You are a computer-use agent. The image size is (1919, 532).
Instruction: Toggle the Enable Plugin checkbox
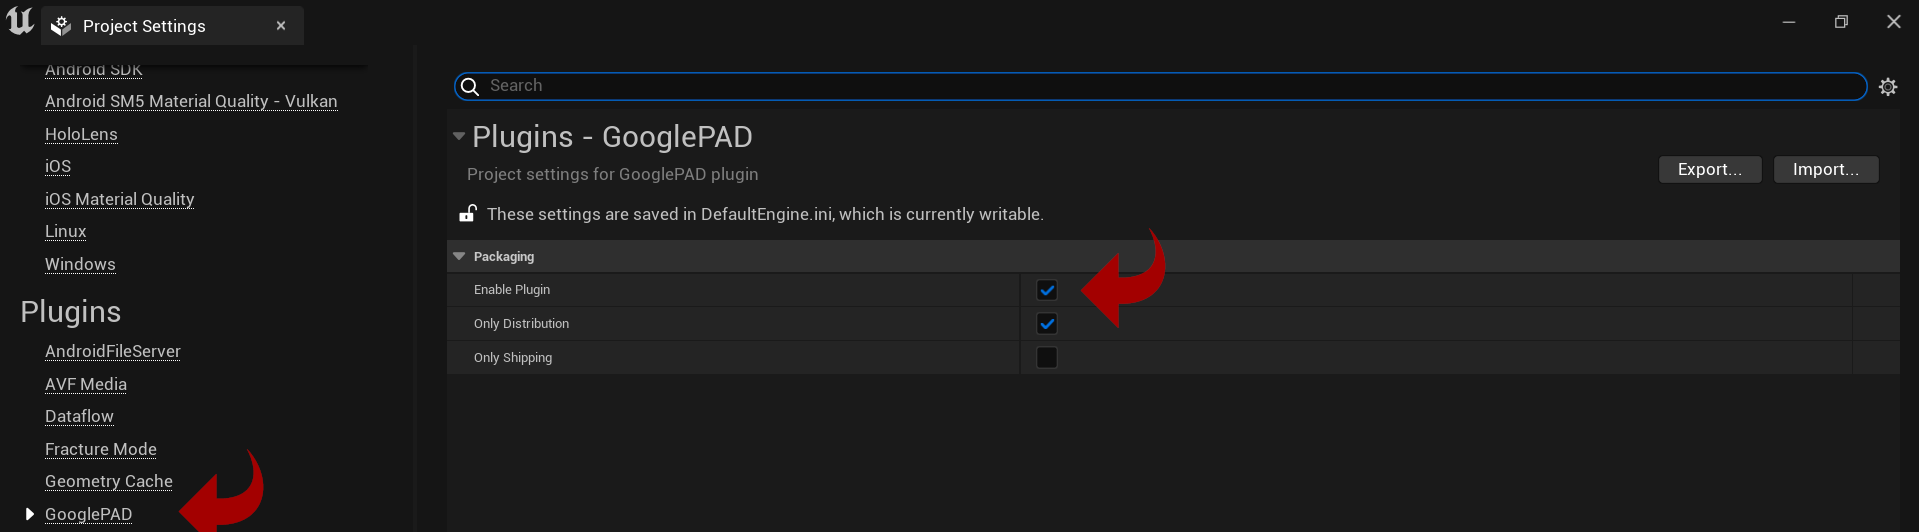coord(1047,290)
